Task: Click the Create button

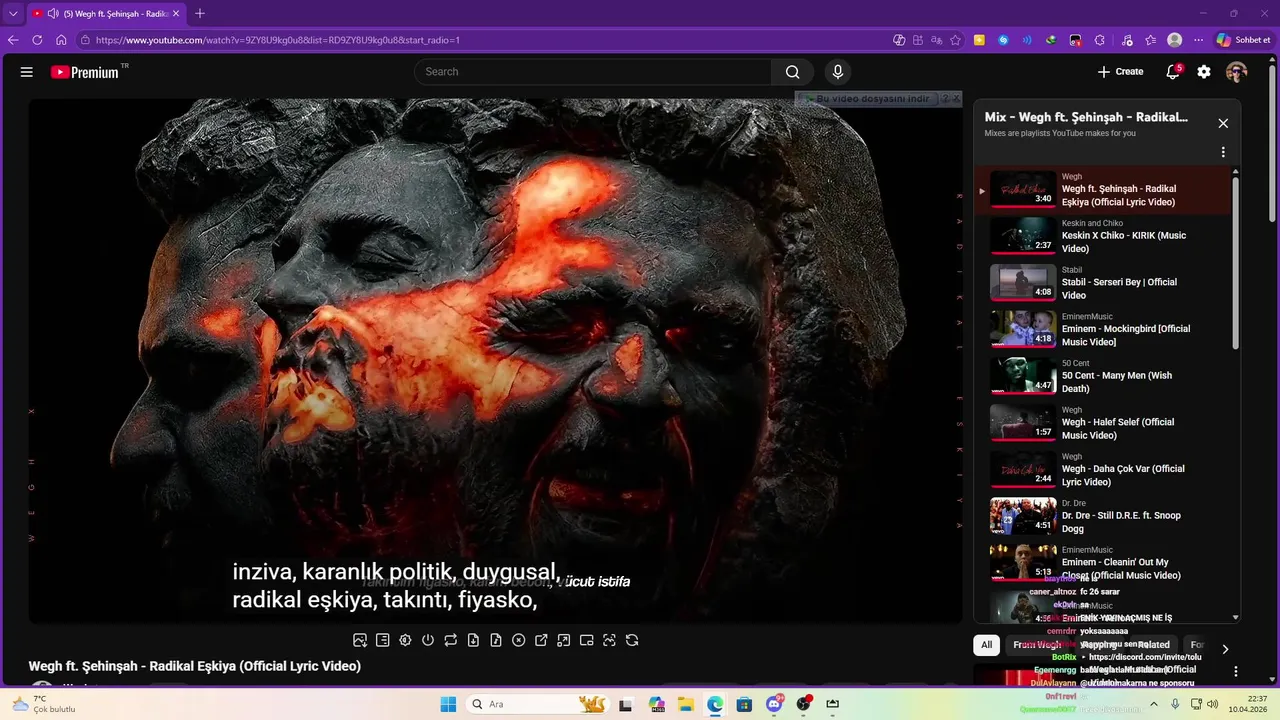Action: click(1120, 72)
